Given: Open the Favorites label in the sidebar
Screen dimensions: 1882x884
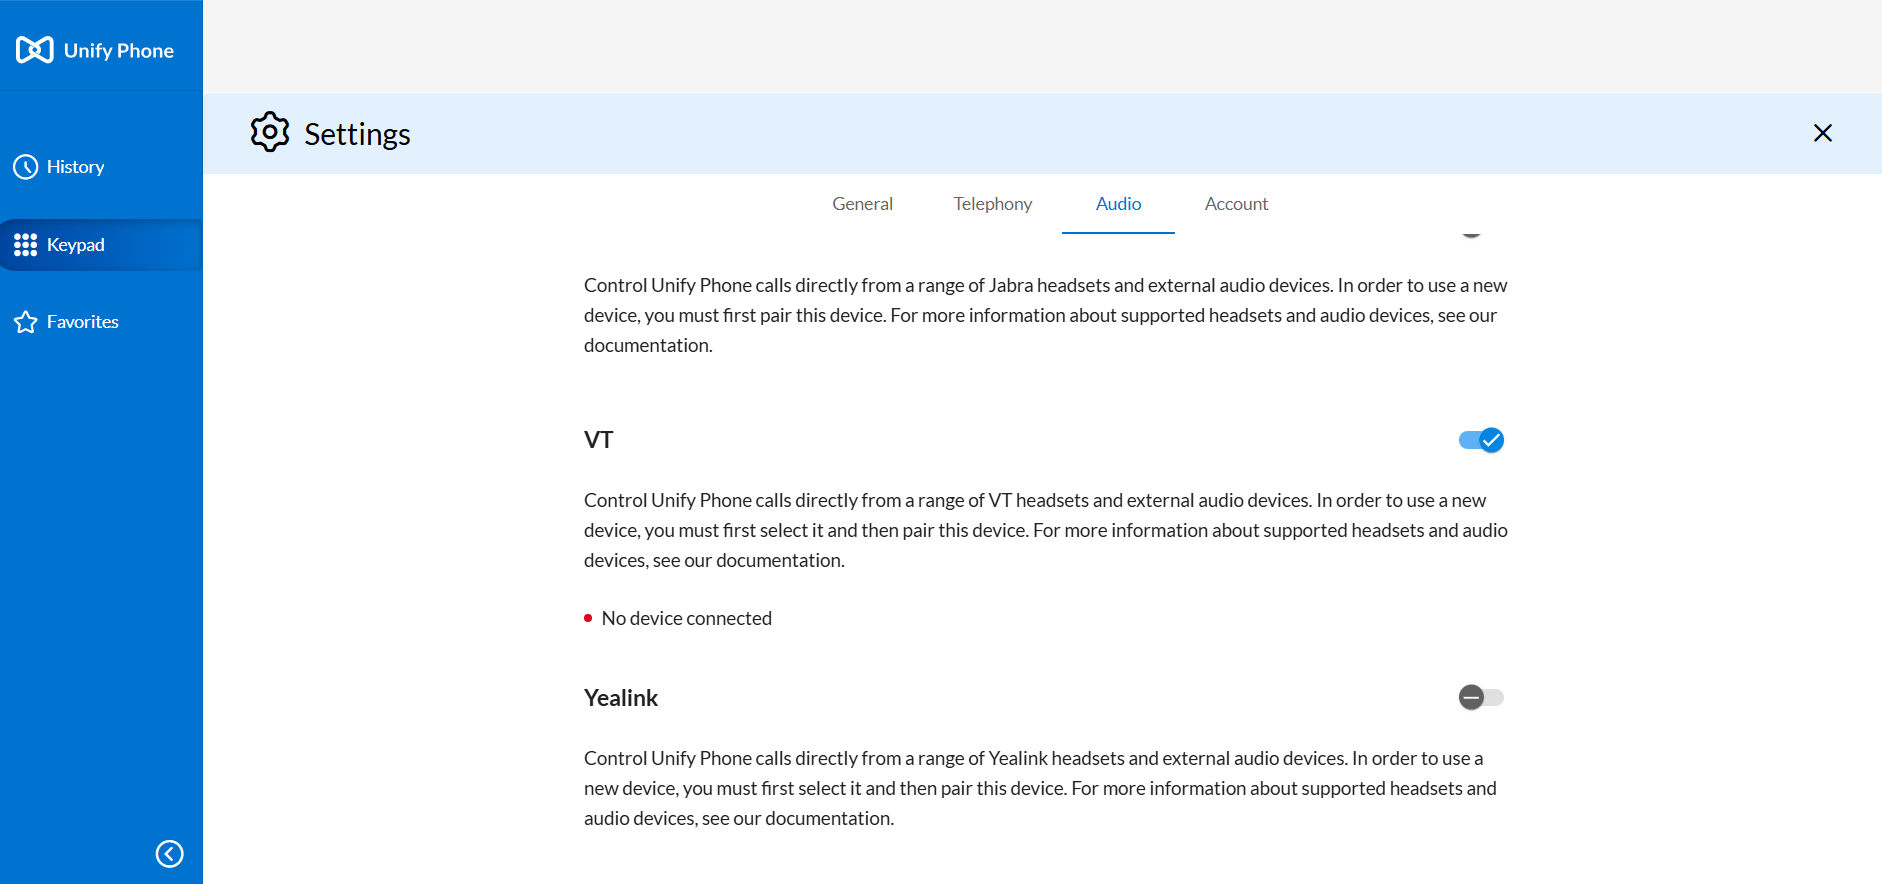Looking at the screenshot, I should (x=83, y=322).
